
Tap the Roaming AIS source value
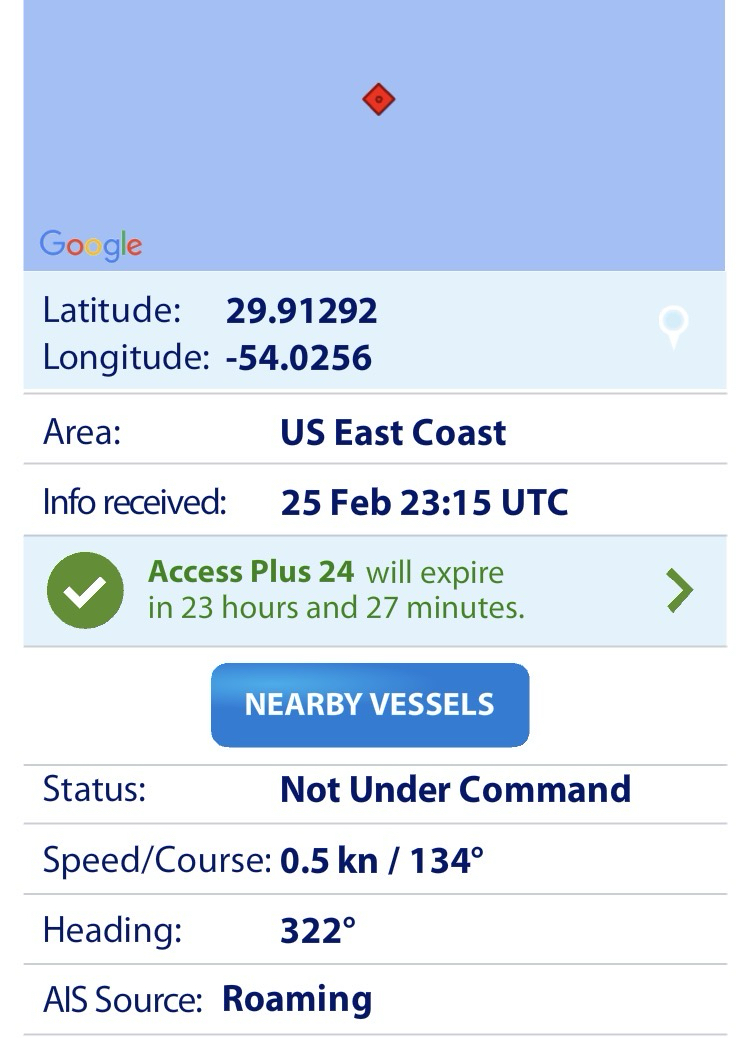point(297,999)
